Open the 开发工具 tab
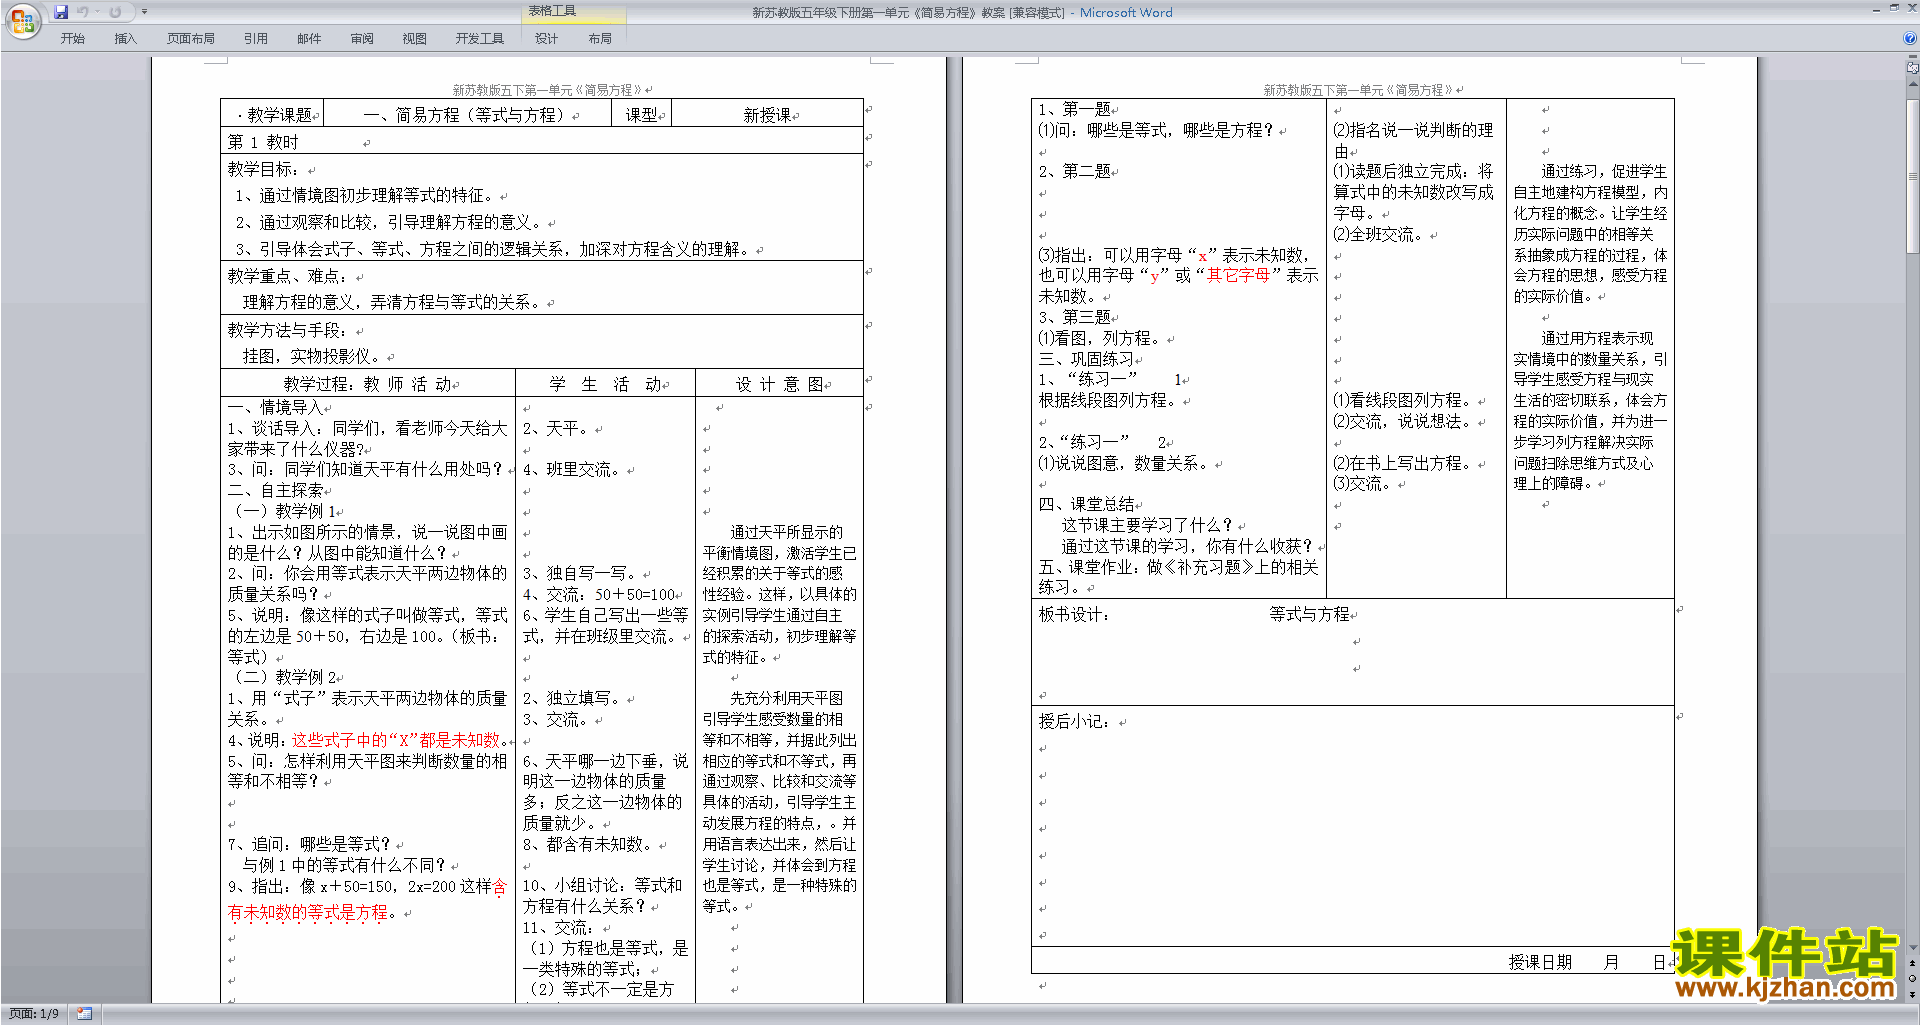The width and height of the screenshot is (1920, 1025). click(x=480, y=38)
